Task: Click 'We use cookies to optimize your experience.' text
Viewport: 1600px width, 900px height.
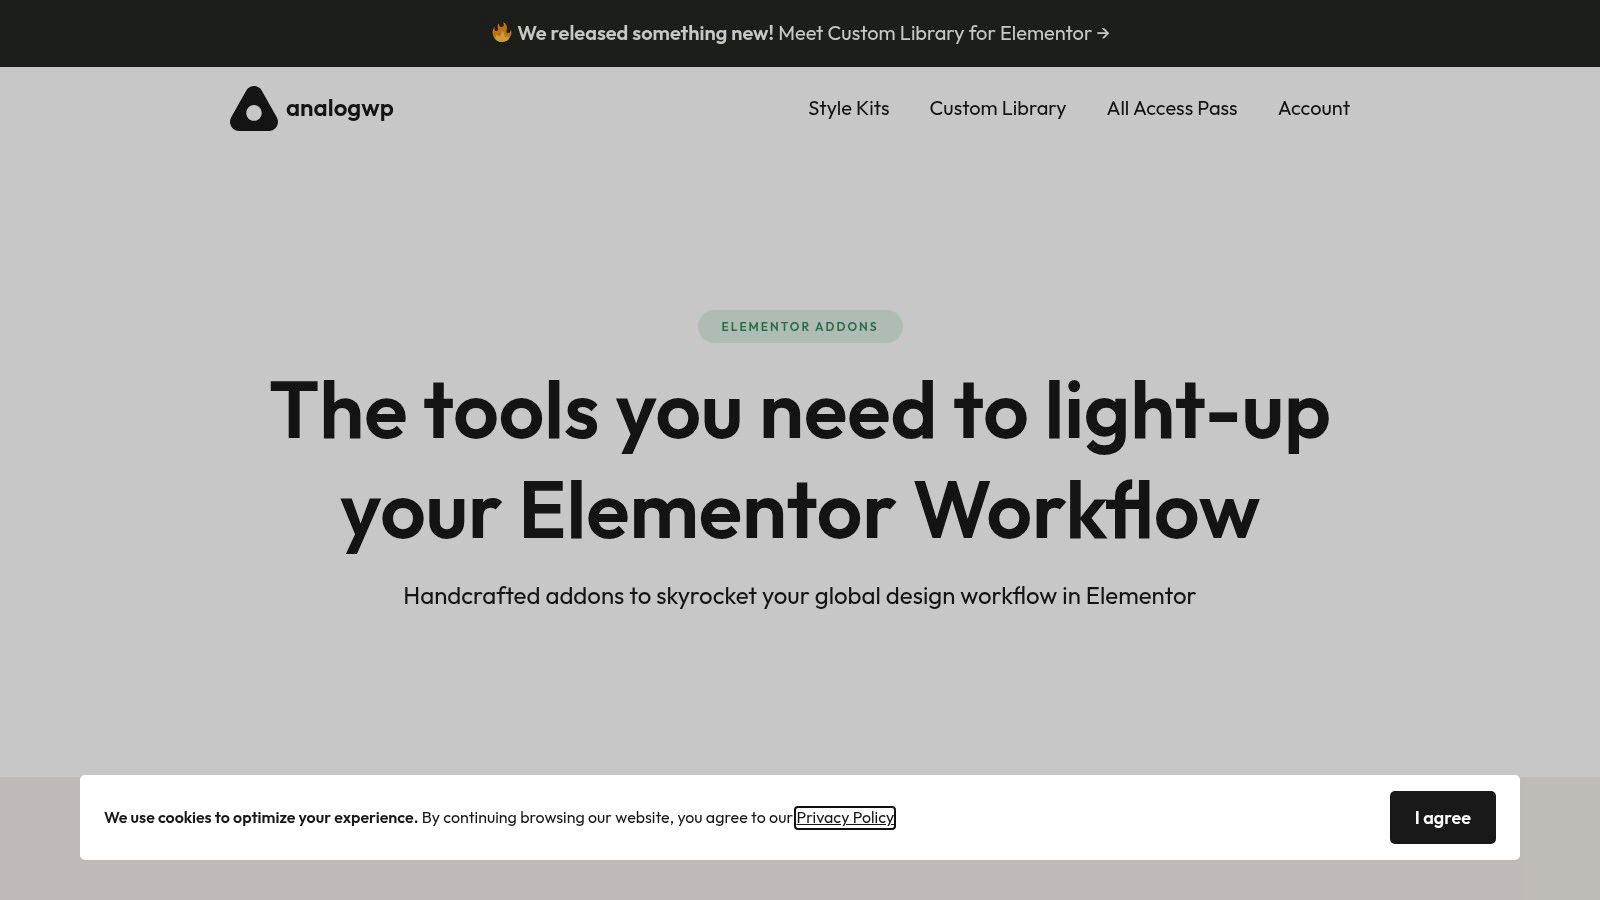Action: 261,818
